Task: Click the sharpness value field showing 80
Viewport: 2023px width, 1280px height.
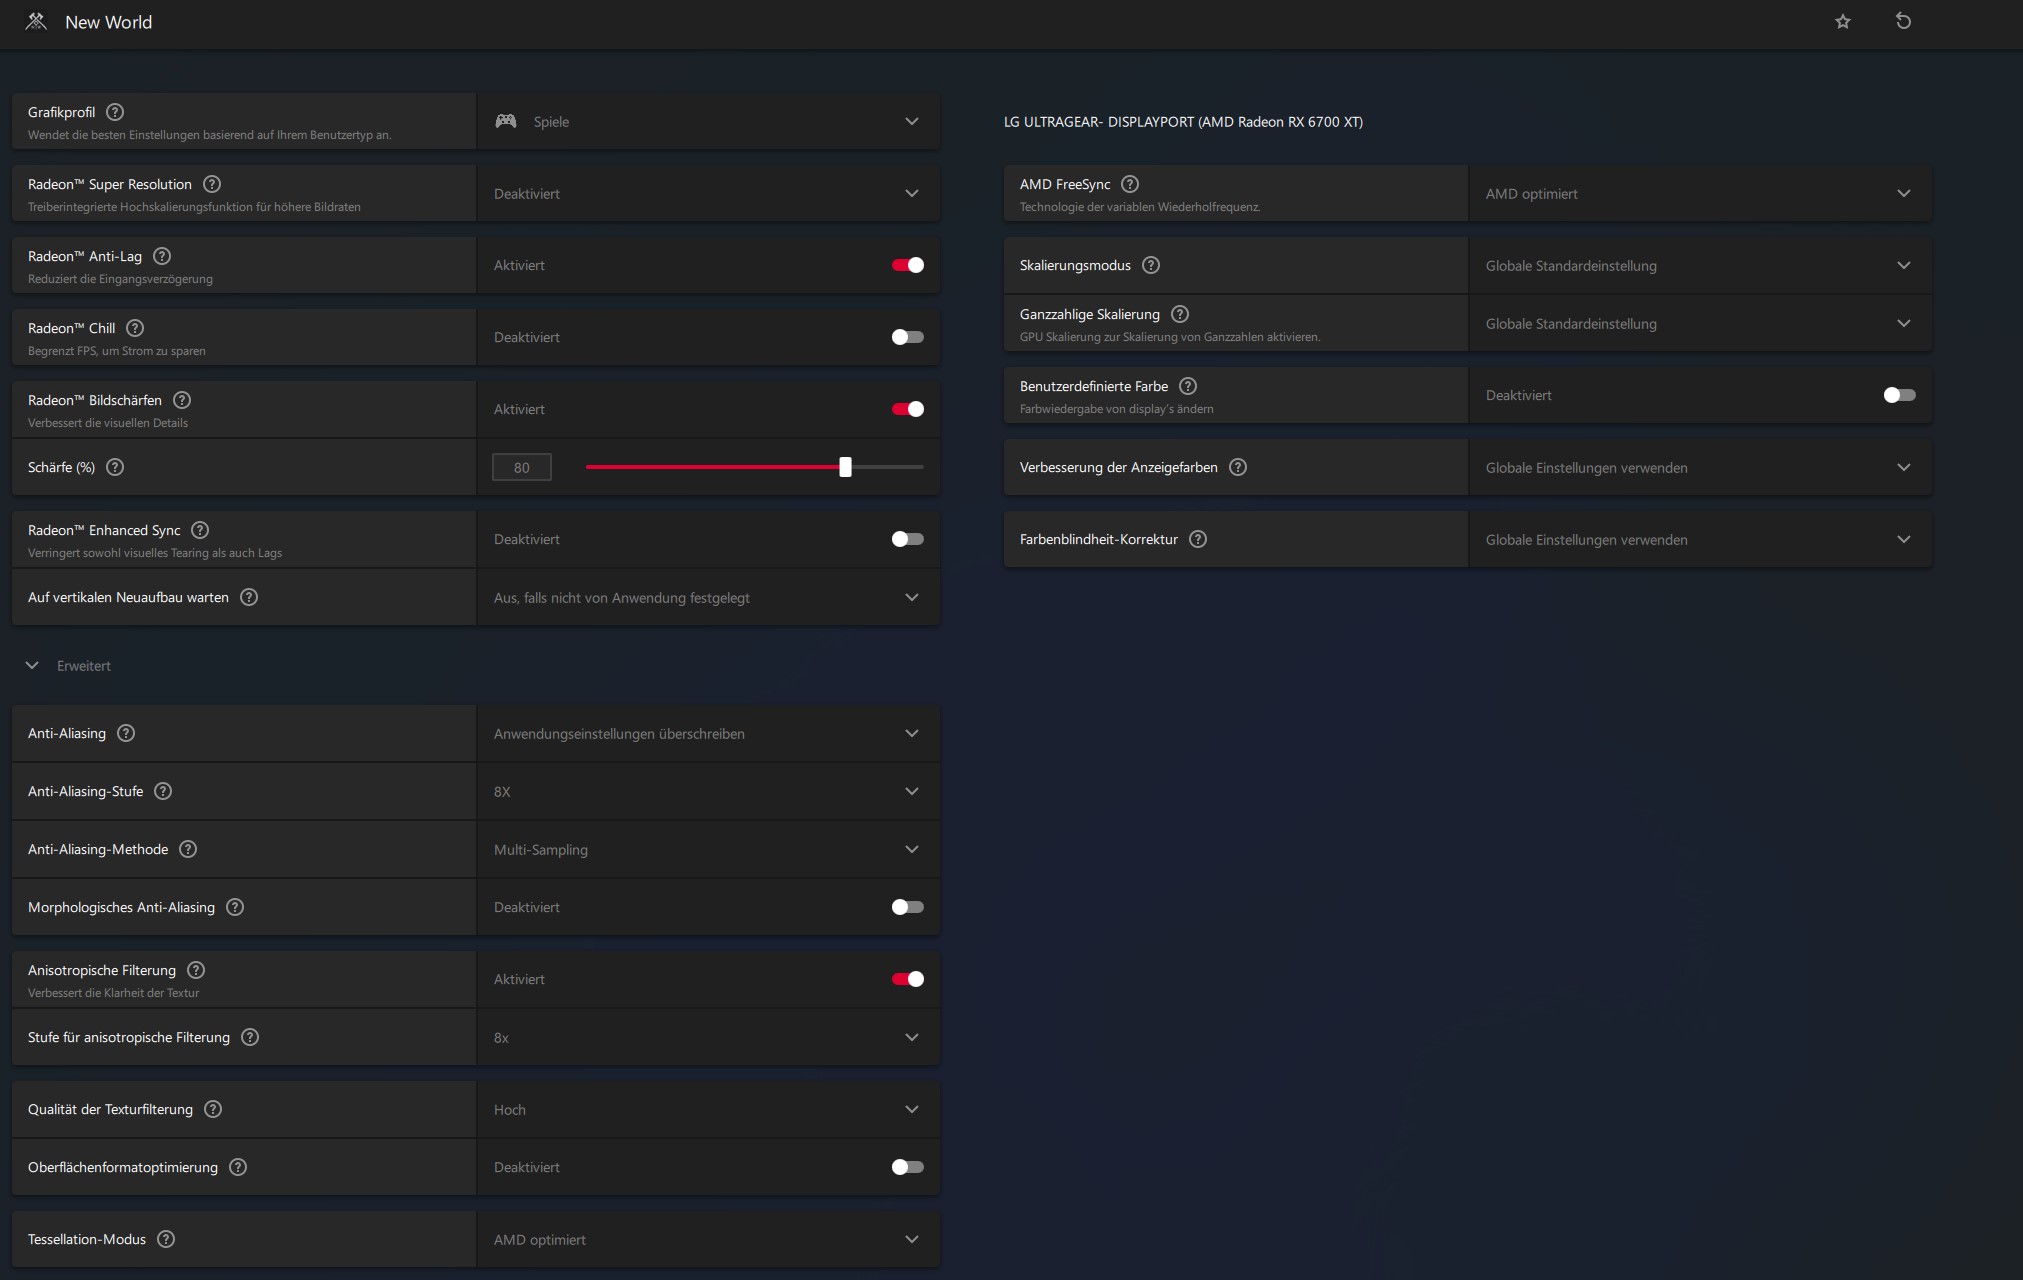Action: 521,467
